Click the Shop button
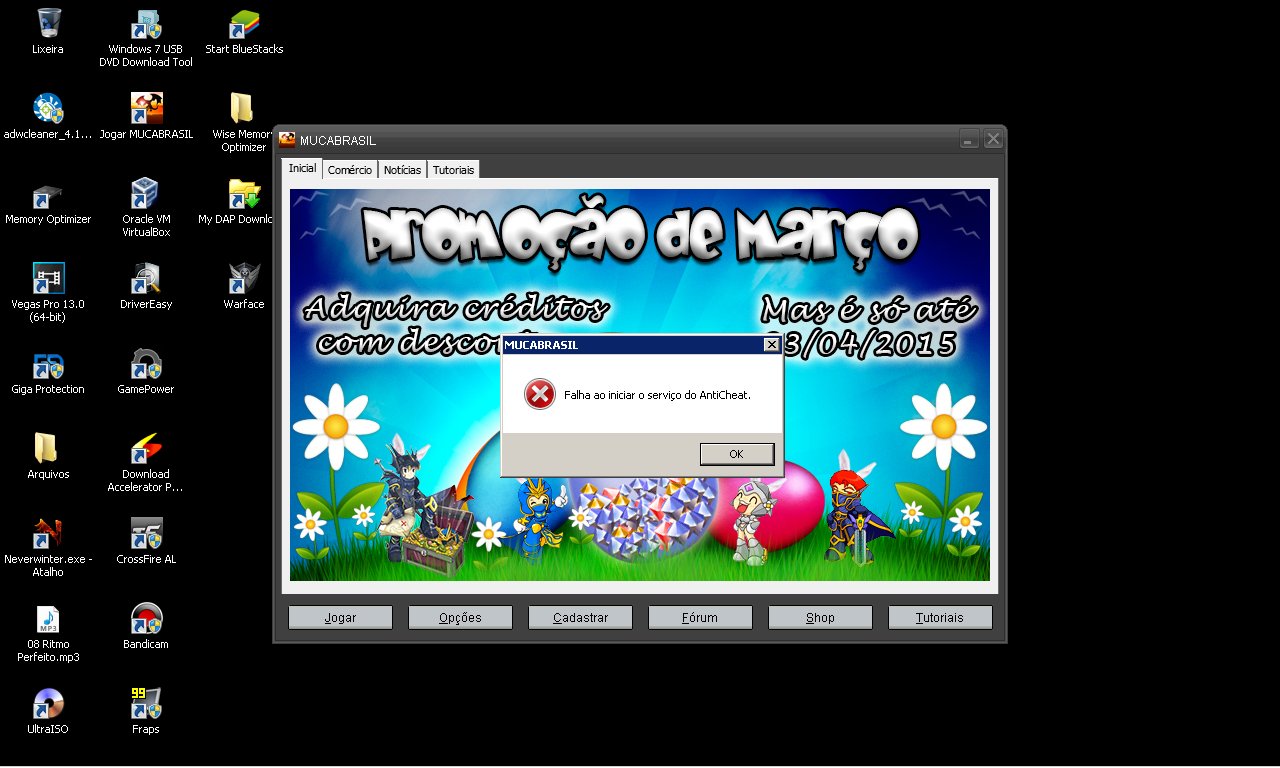The image size is (1280, 768). point(820,618)
